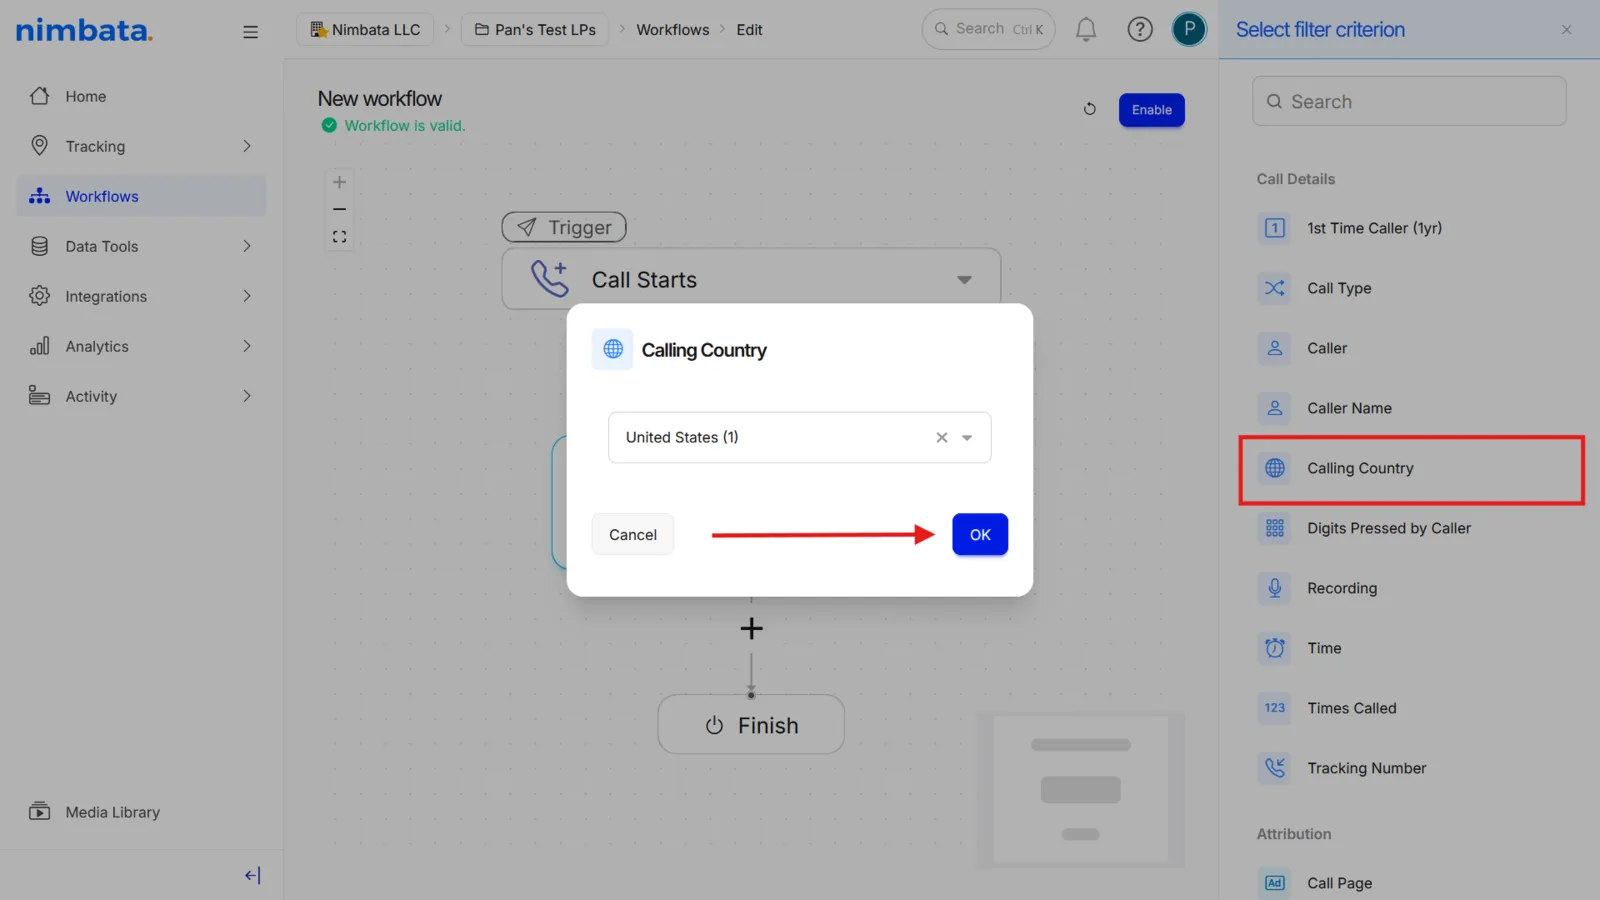Click the help question mark icon
1600x900 pixels.
(x=1139, y=30)
